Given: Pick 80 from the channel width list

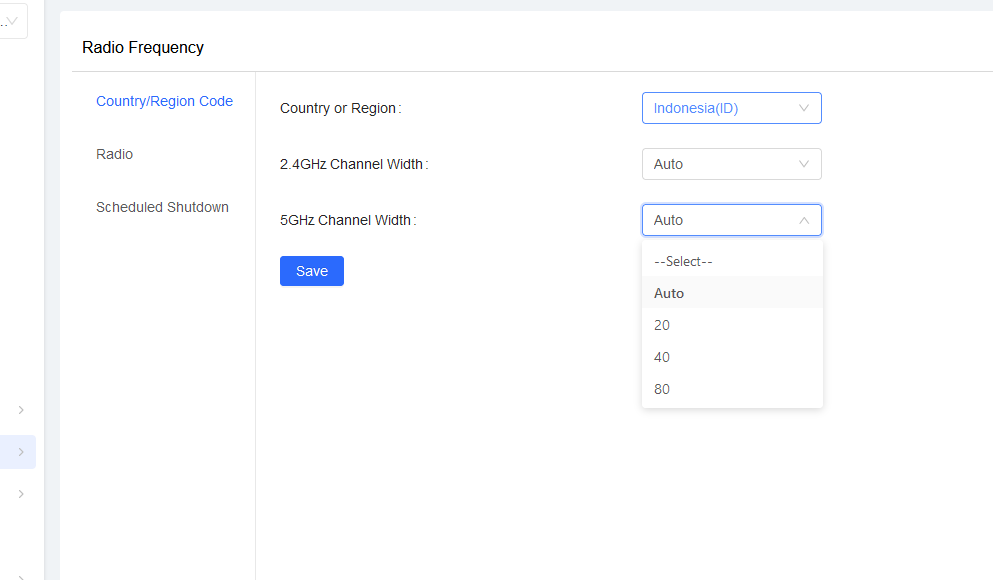Looking at the screenshot, I should pos(732,389).
